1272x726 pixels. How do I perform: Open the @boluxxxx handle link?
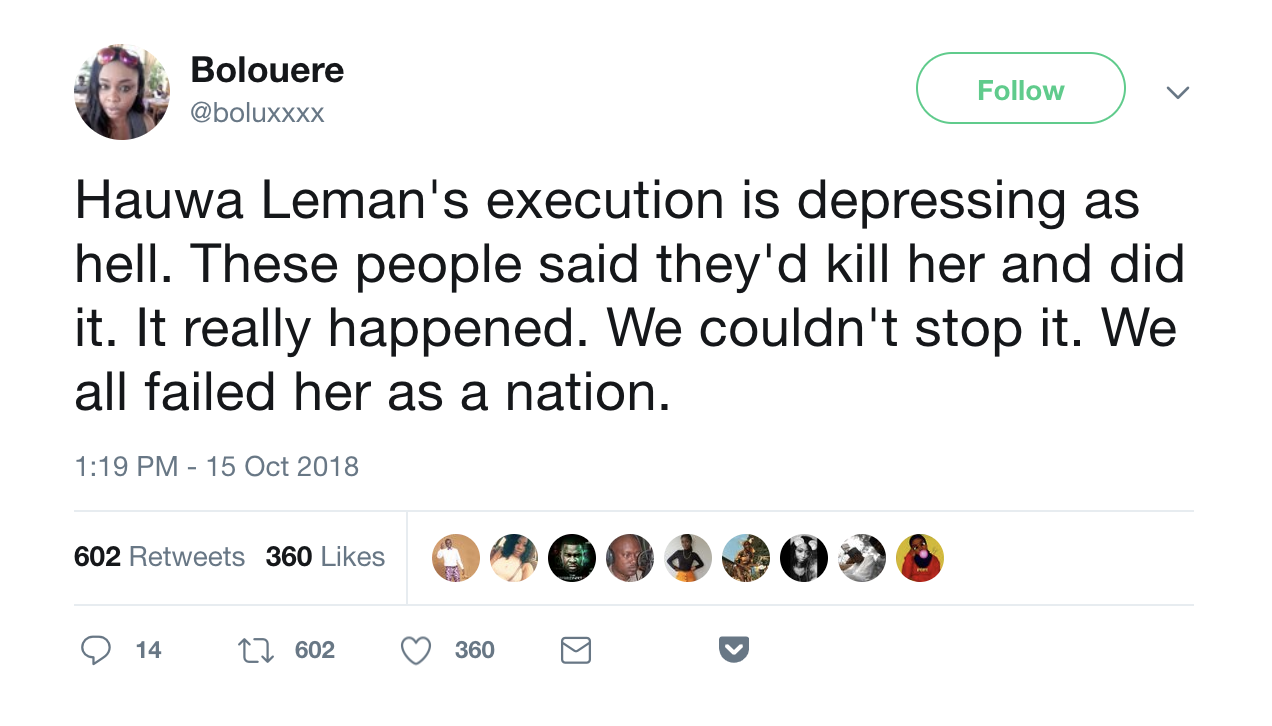pos(257,113)
